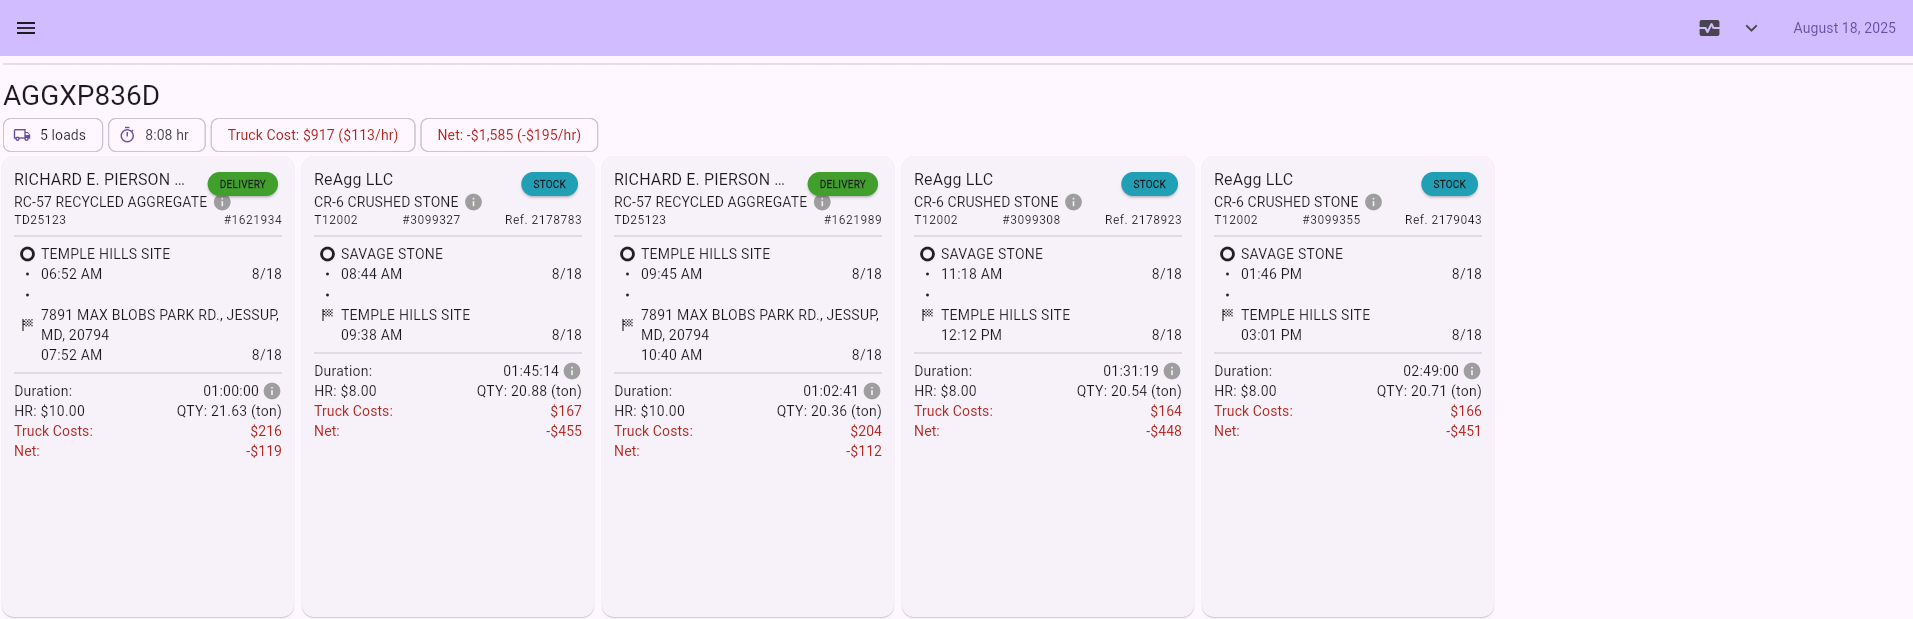Click the activity monitor icon in header
Viewport: 1913px width, 619px height.
click(x=1709, y=28)
